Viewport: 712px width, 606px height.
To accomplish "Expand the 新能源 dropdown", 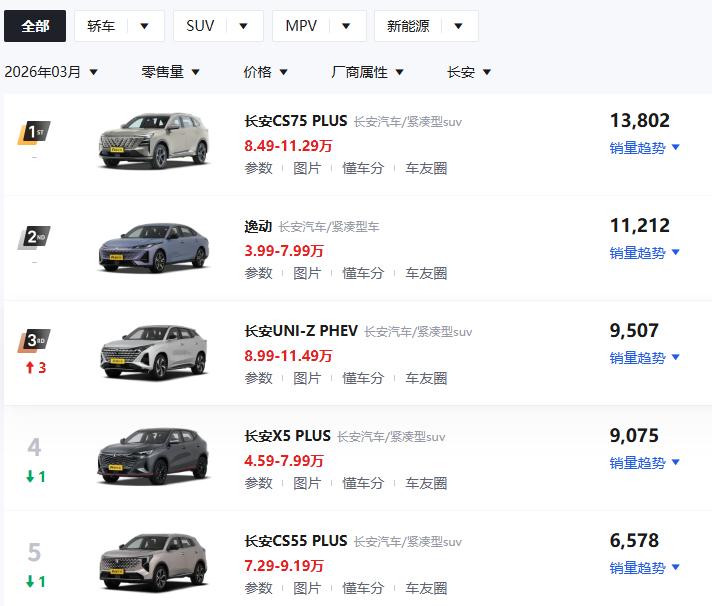I will tap(426, 26).
